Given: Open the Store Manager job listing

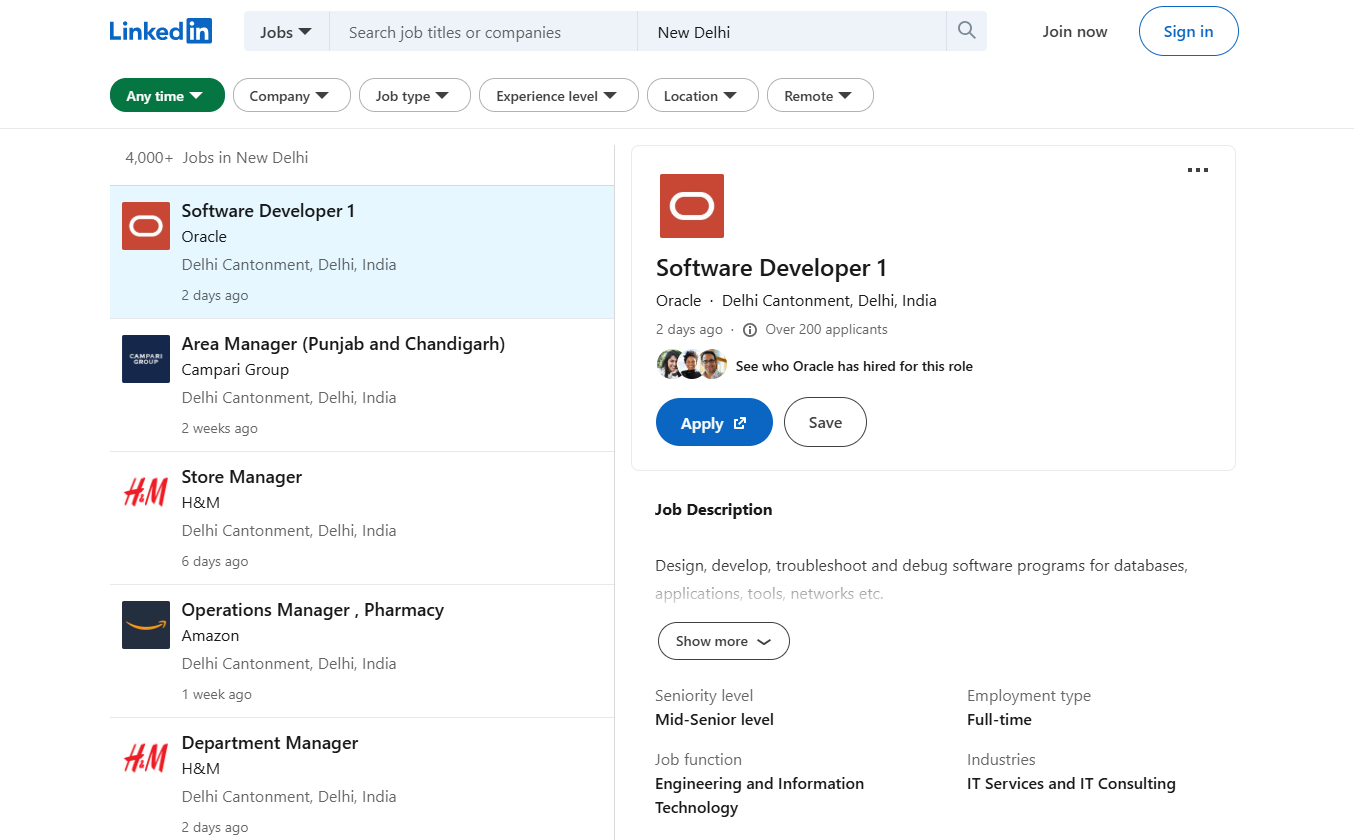Looking at the screenshot, I should click(362, 518).
